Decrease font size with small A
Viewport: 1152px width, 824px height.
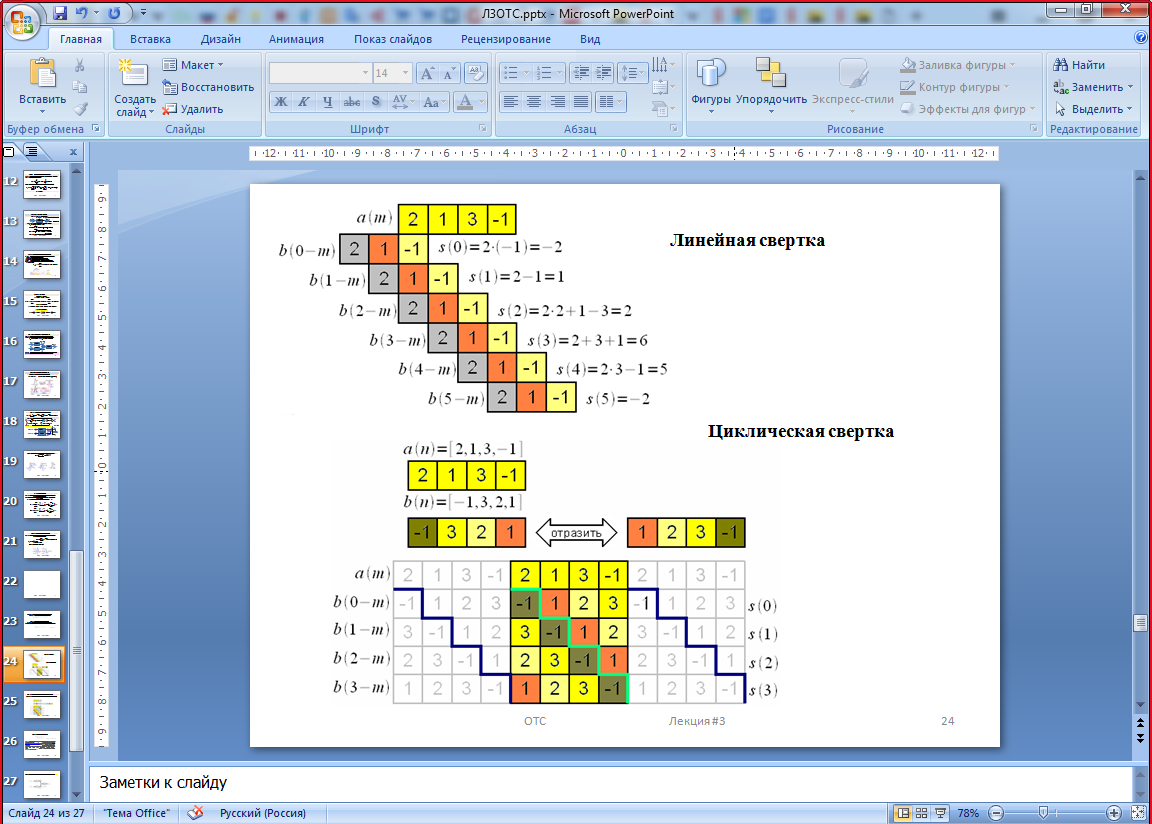pos(449,73)
